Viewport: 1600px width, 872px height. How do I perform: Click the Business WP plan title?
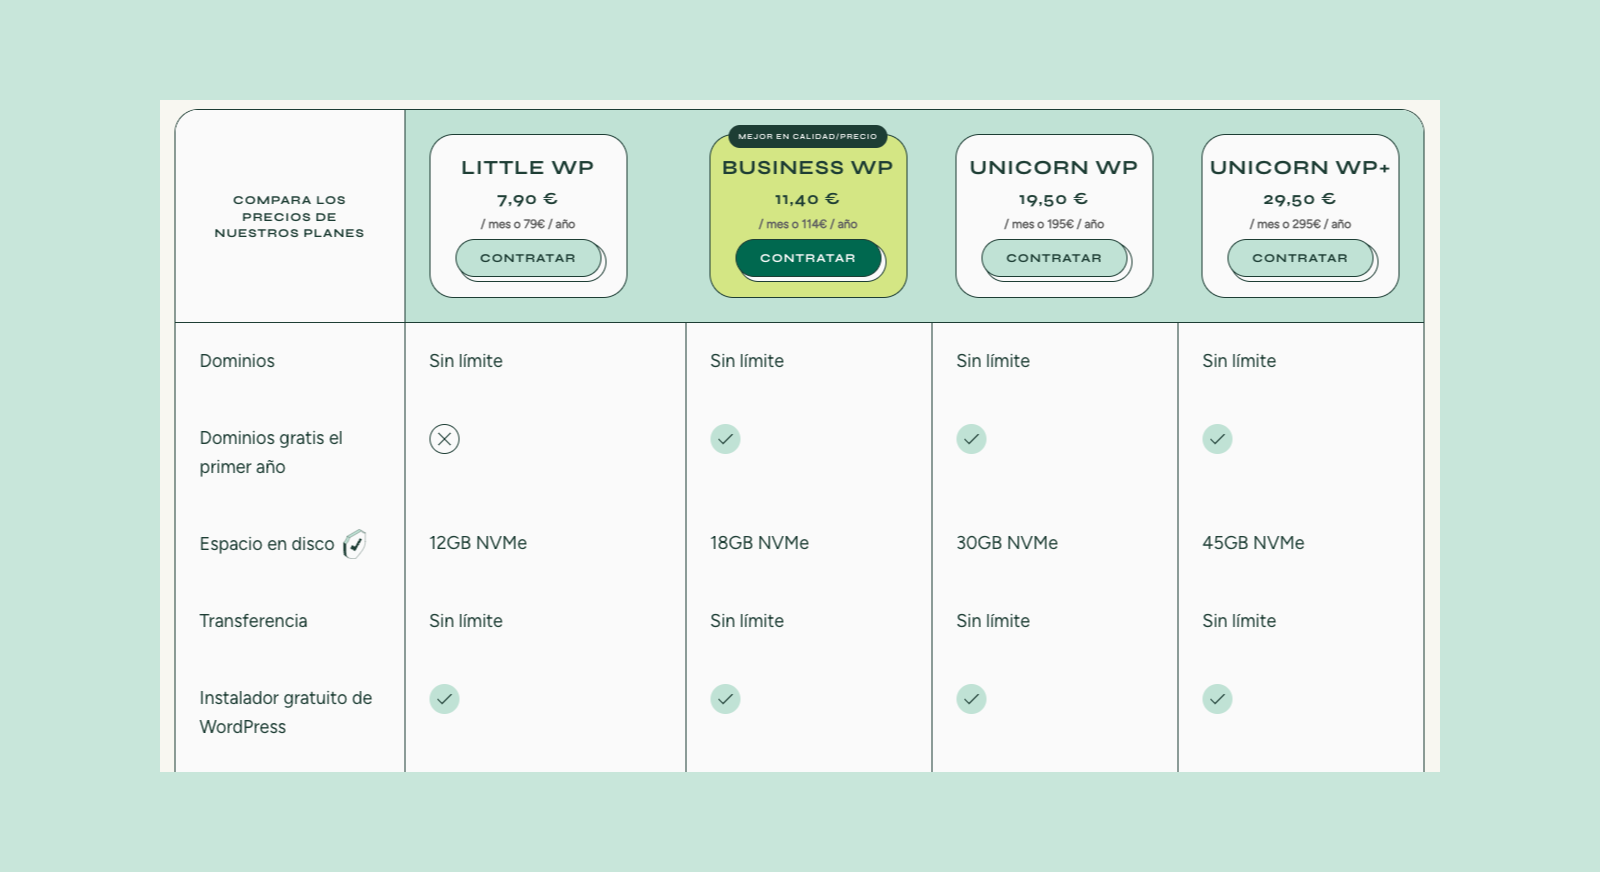[808, 168]
